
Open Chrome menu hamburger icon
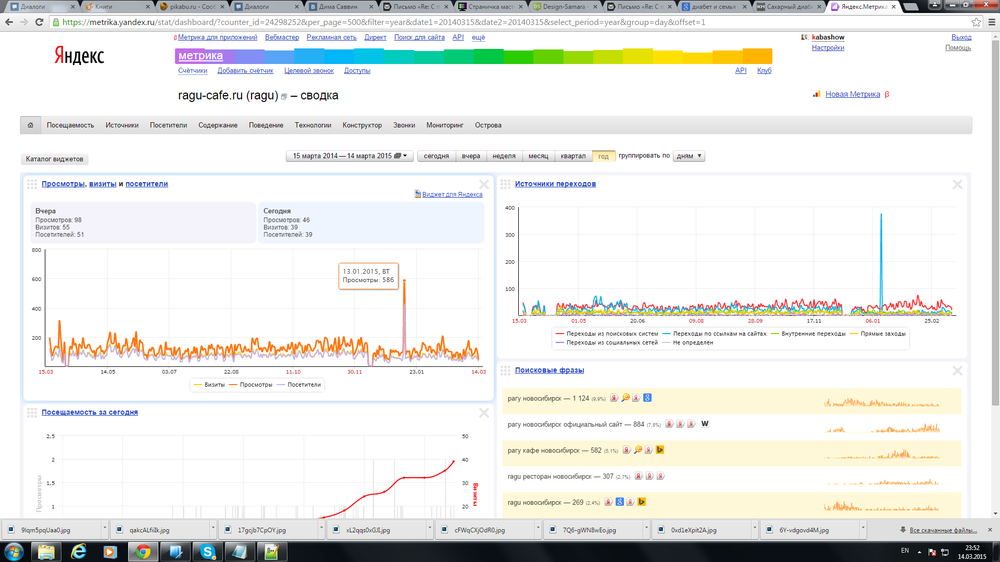pyautogui.click(x=992, y=22)
